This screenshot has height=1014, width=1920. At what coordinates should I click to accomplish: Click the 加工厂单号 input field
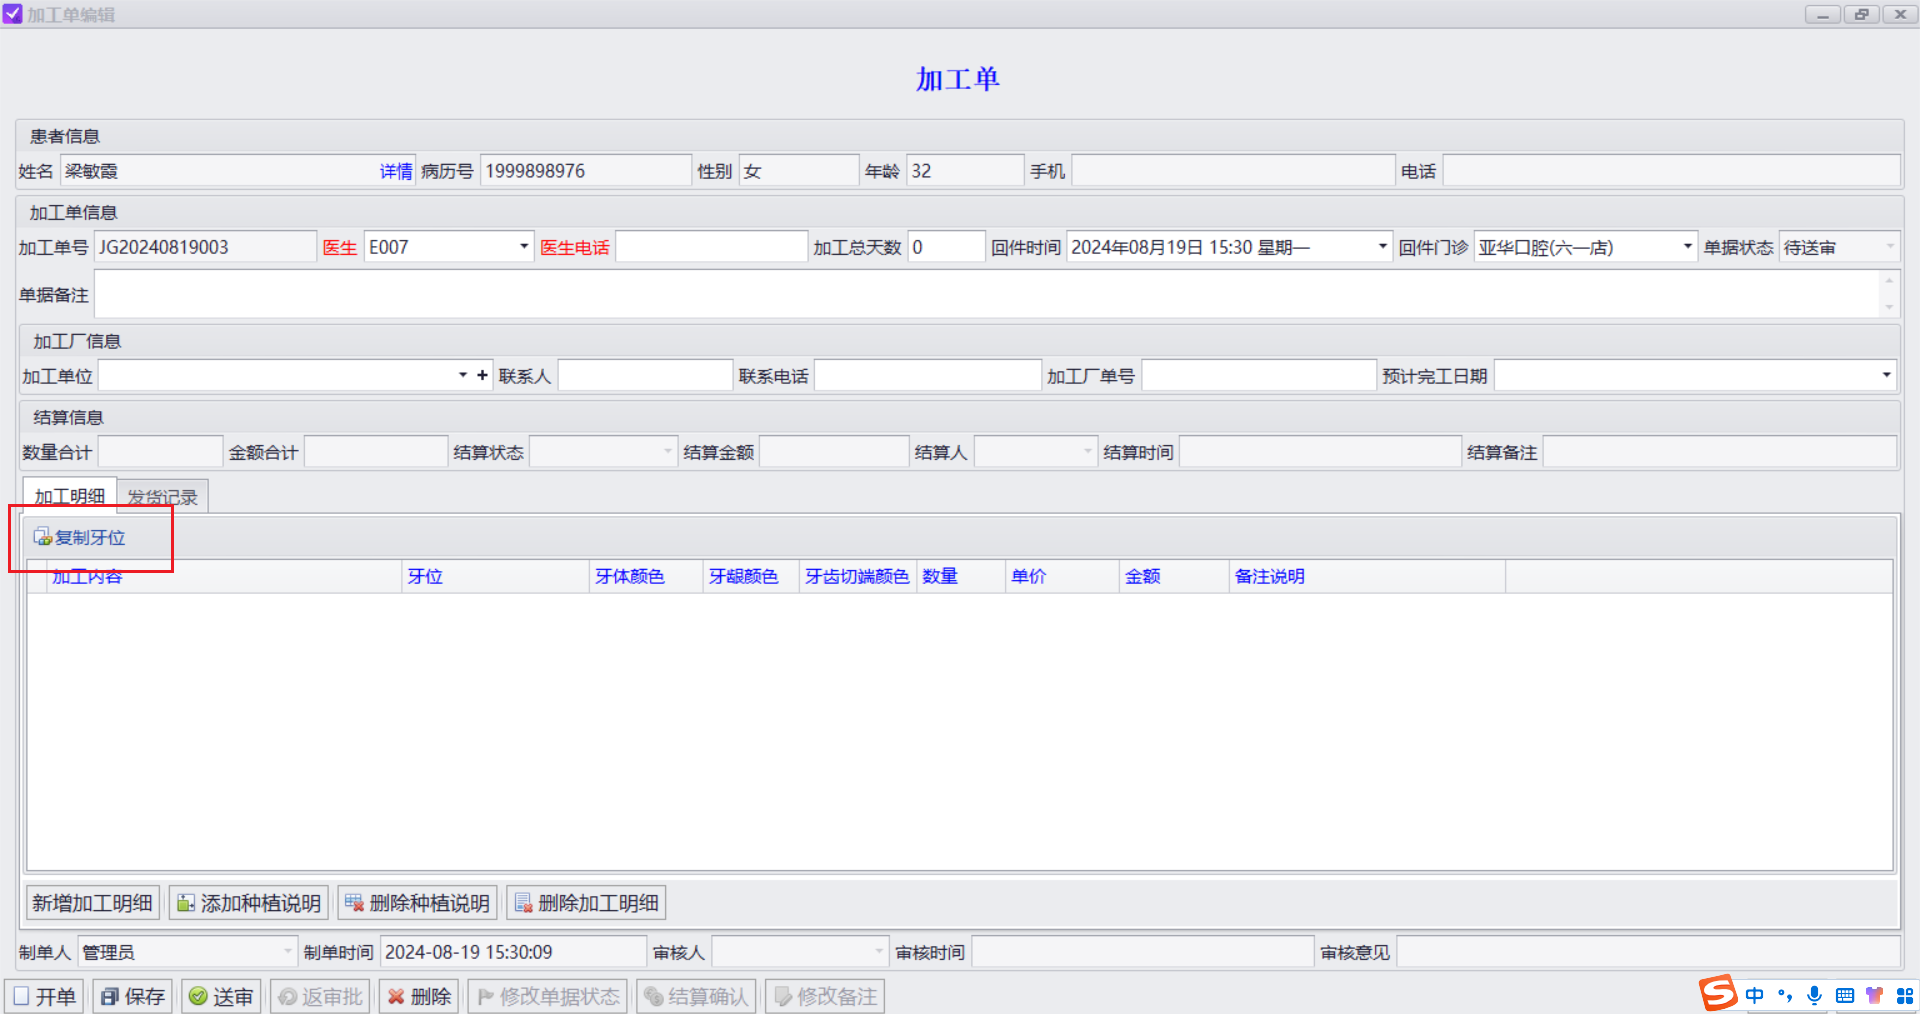[1258, 375]
